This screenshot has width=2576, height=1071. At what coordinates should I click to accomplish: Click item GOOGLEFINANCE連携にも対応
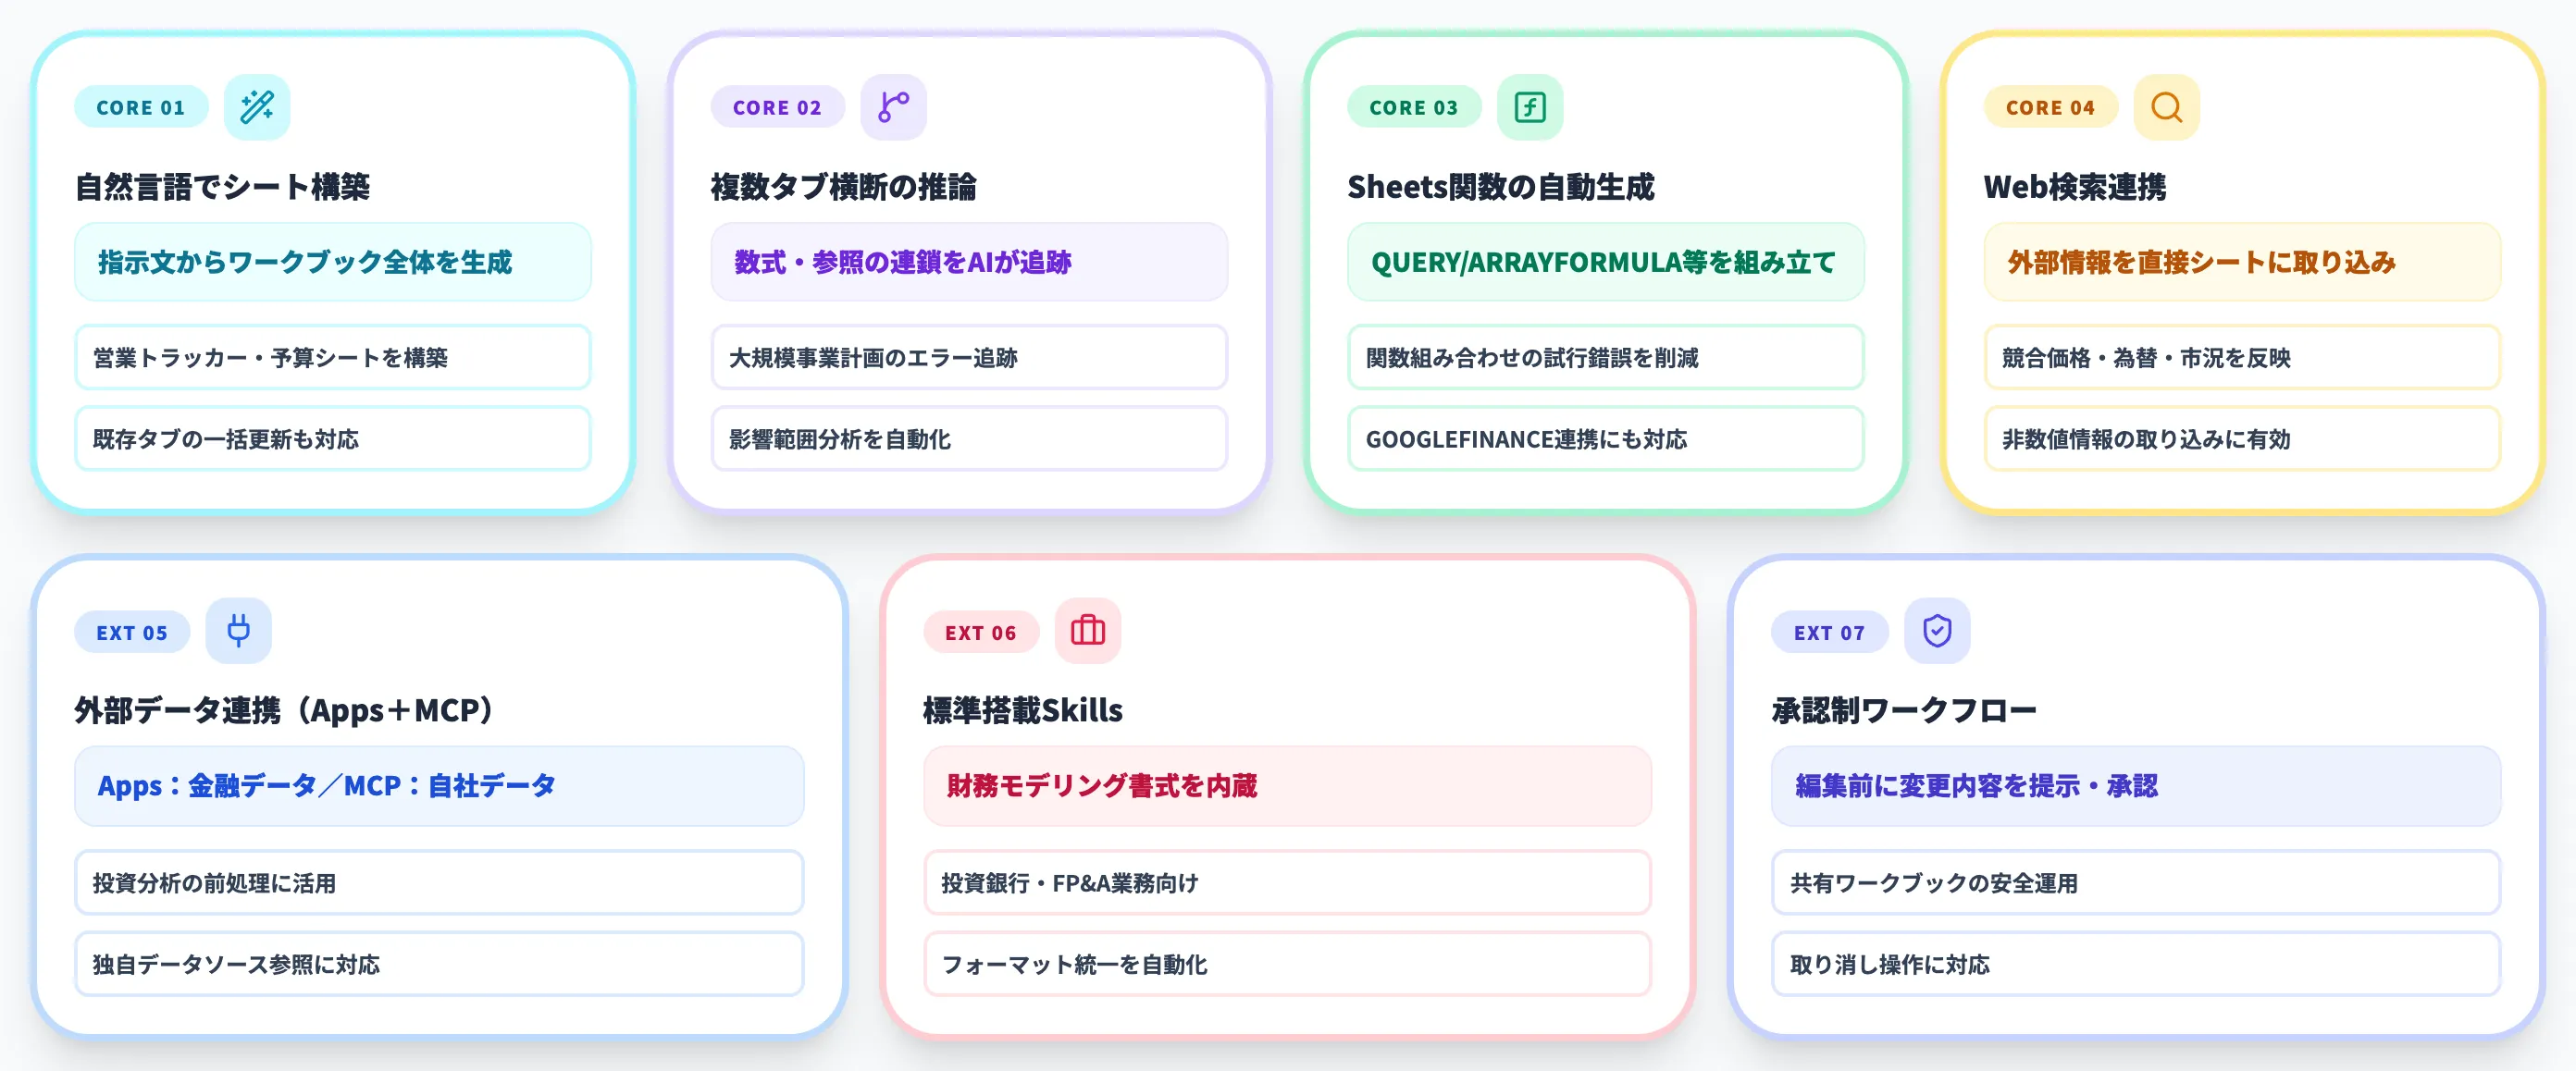click(1606, 438)
